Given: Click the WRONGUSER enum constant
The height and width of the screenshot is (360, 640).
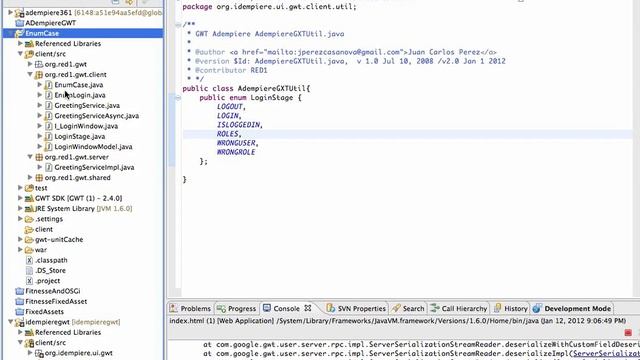Looking at the screenshot, I should click(x=236, y=143).
